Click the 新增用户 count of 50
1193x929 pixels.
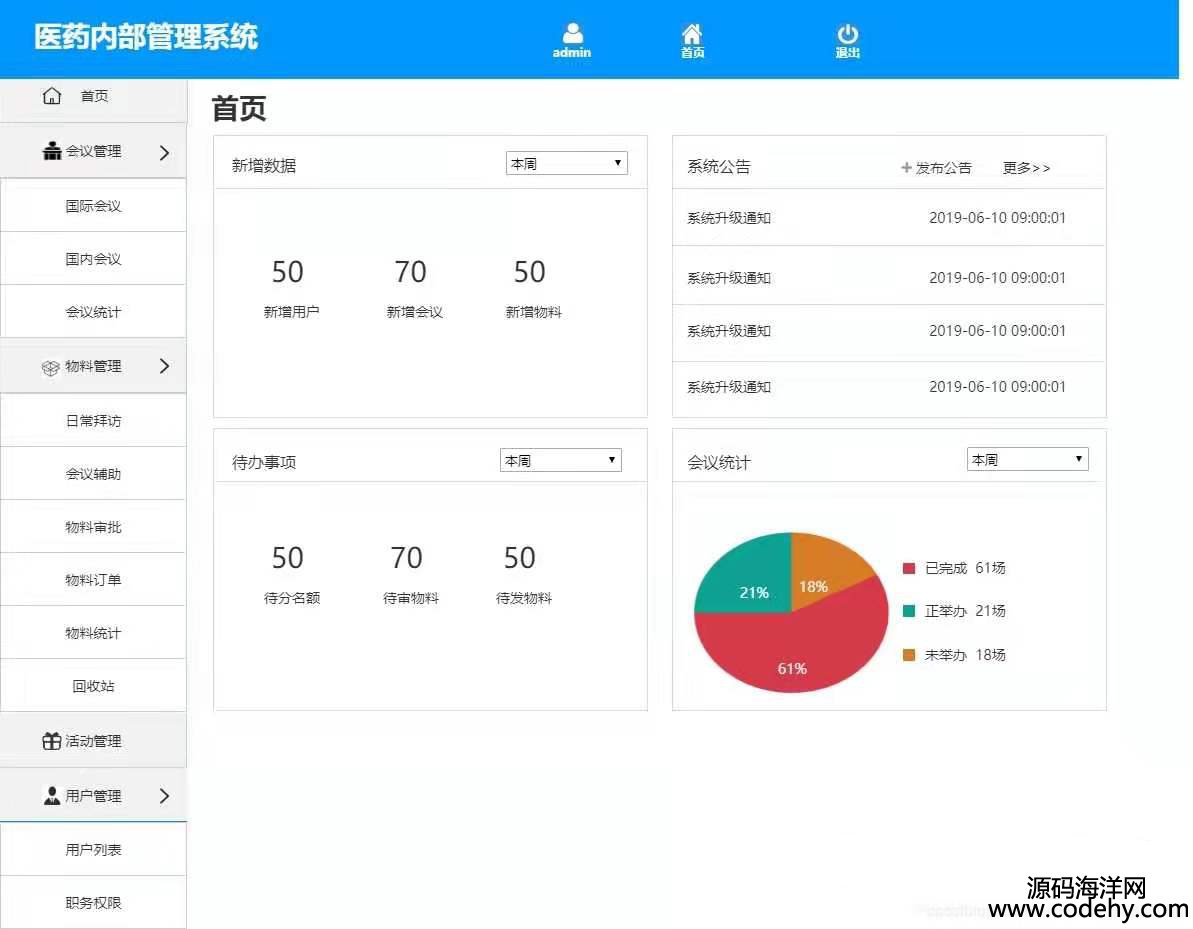[x=288, y=272]
